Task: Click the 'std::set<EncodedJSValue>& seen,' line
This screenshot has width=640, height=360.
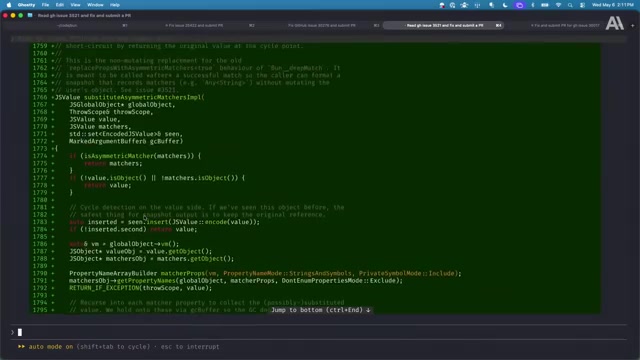Action: 126,134
